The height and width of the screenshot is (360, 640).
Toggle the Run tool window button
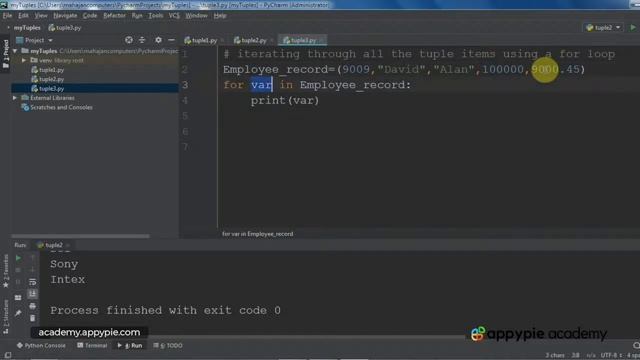point(130,345)
